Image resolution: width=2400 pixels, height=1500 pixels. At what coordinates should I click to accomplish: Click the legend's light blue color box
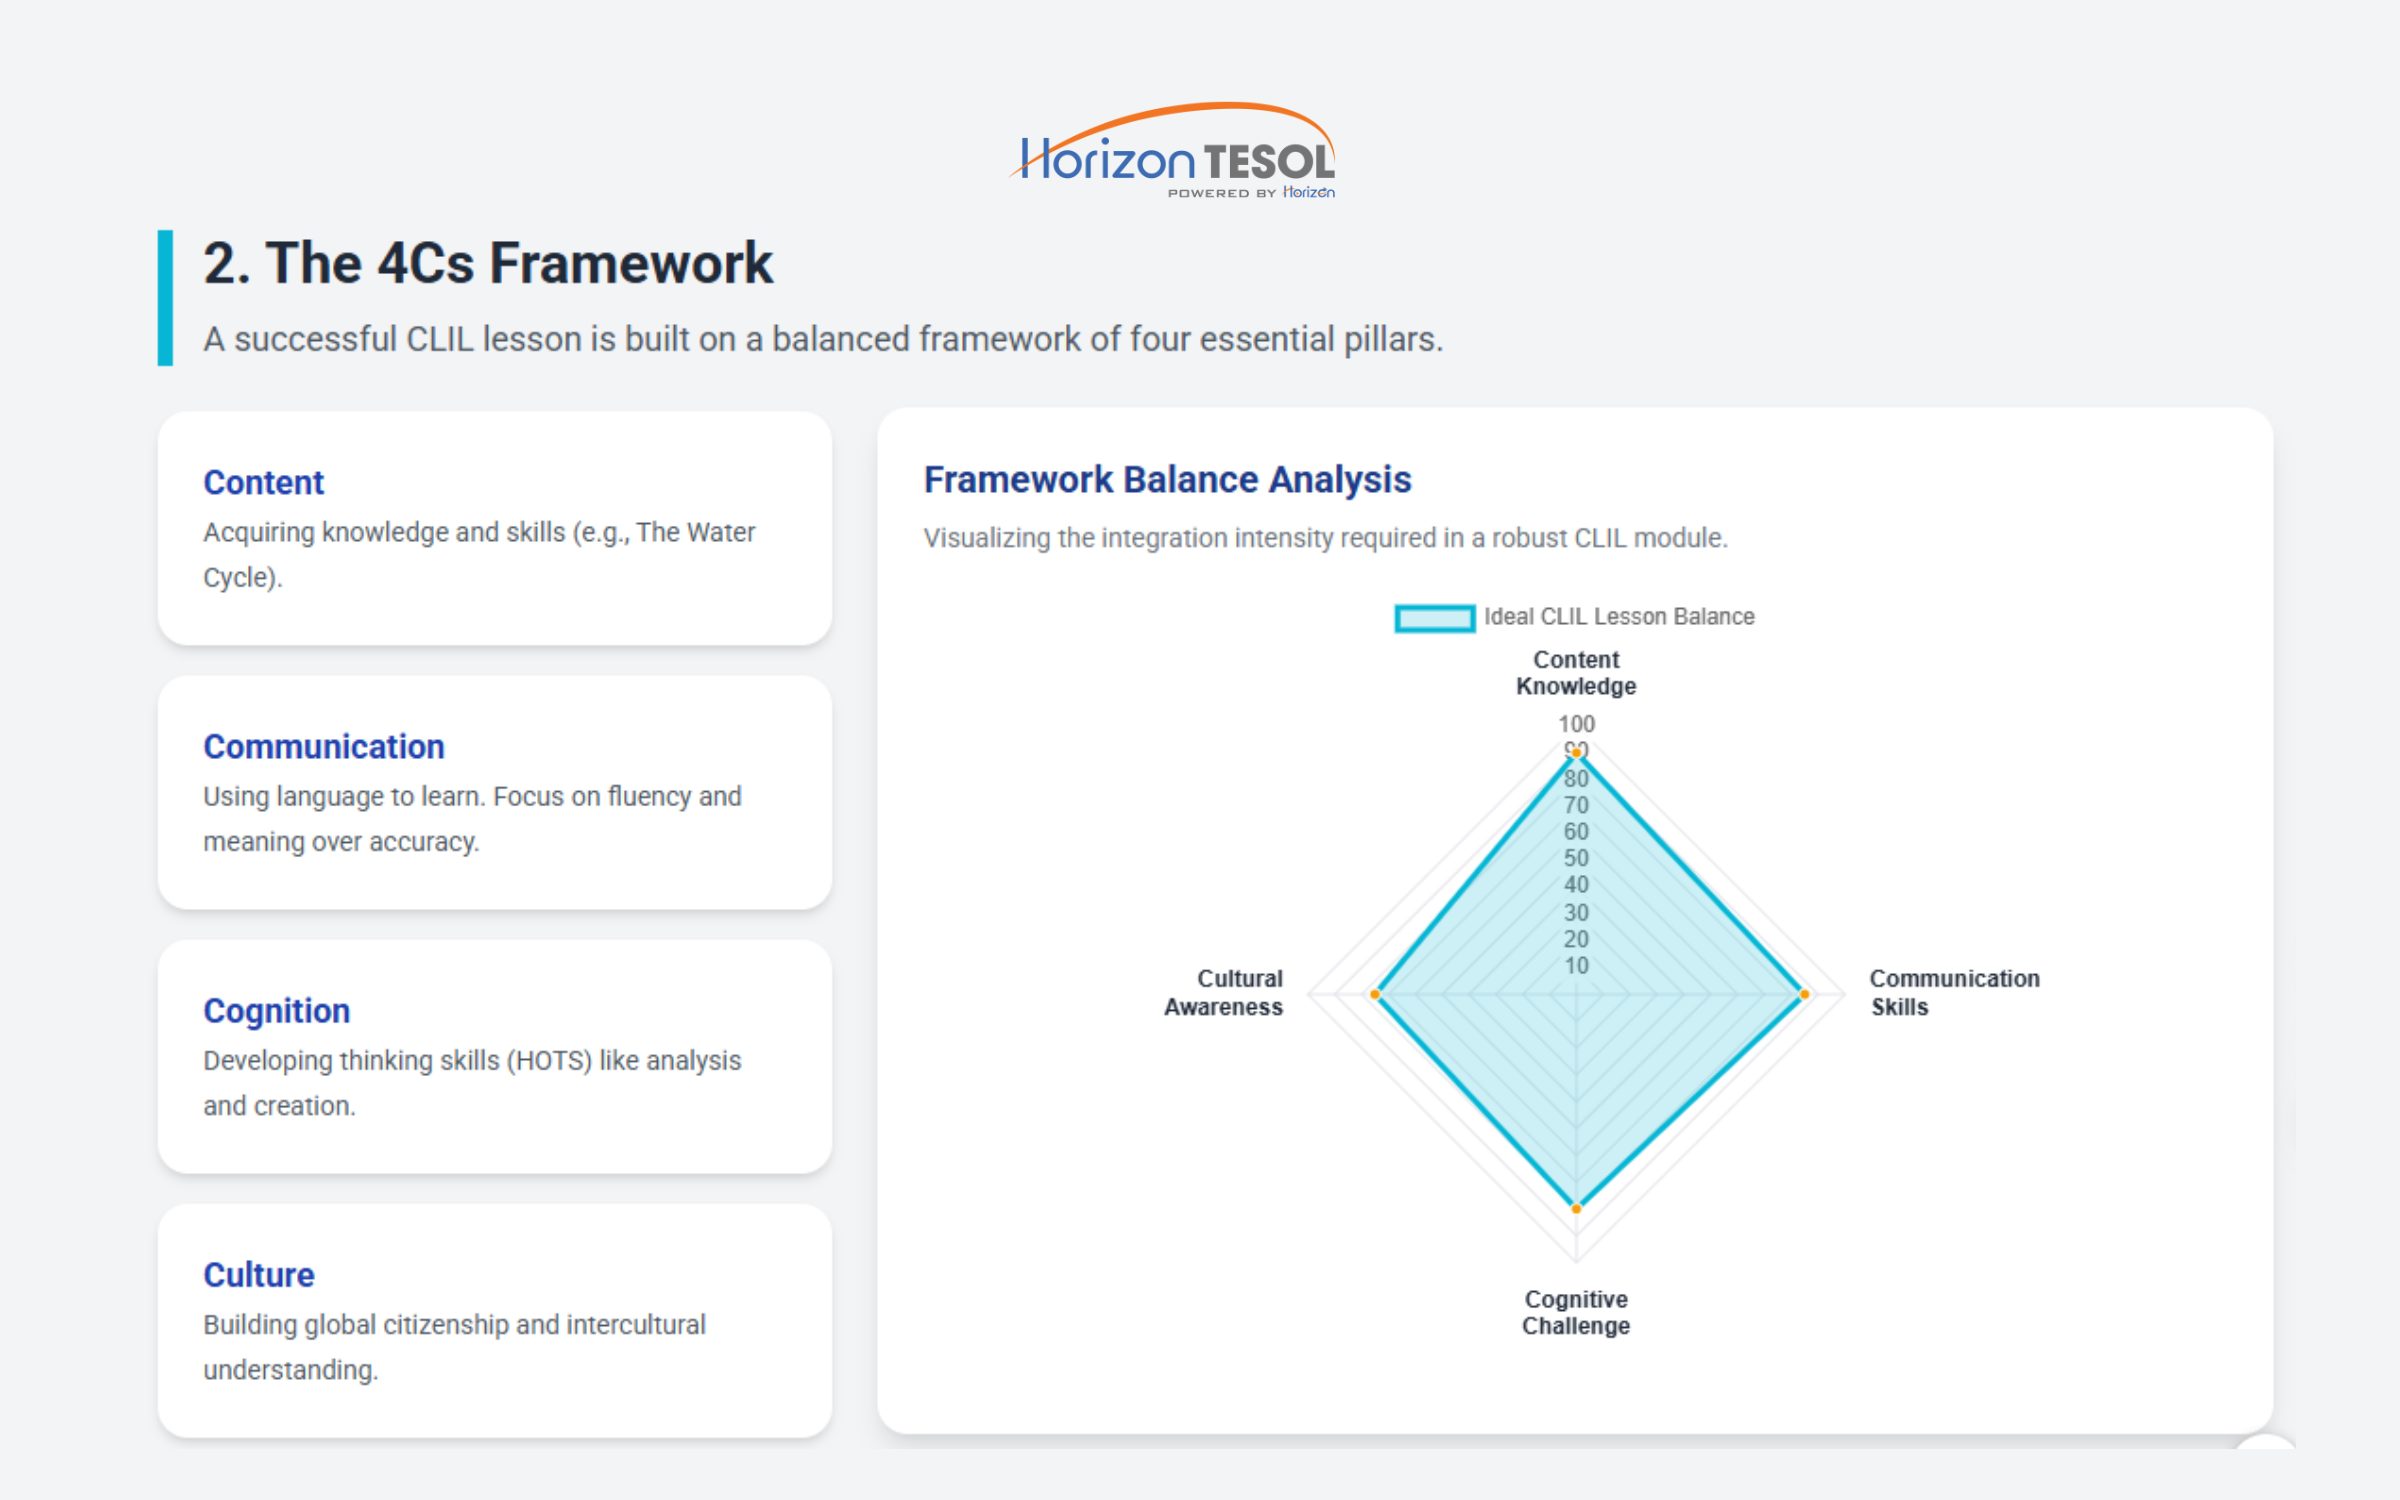click(x=1434, y=618)
